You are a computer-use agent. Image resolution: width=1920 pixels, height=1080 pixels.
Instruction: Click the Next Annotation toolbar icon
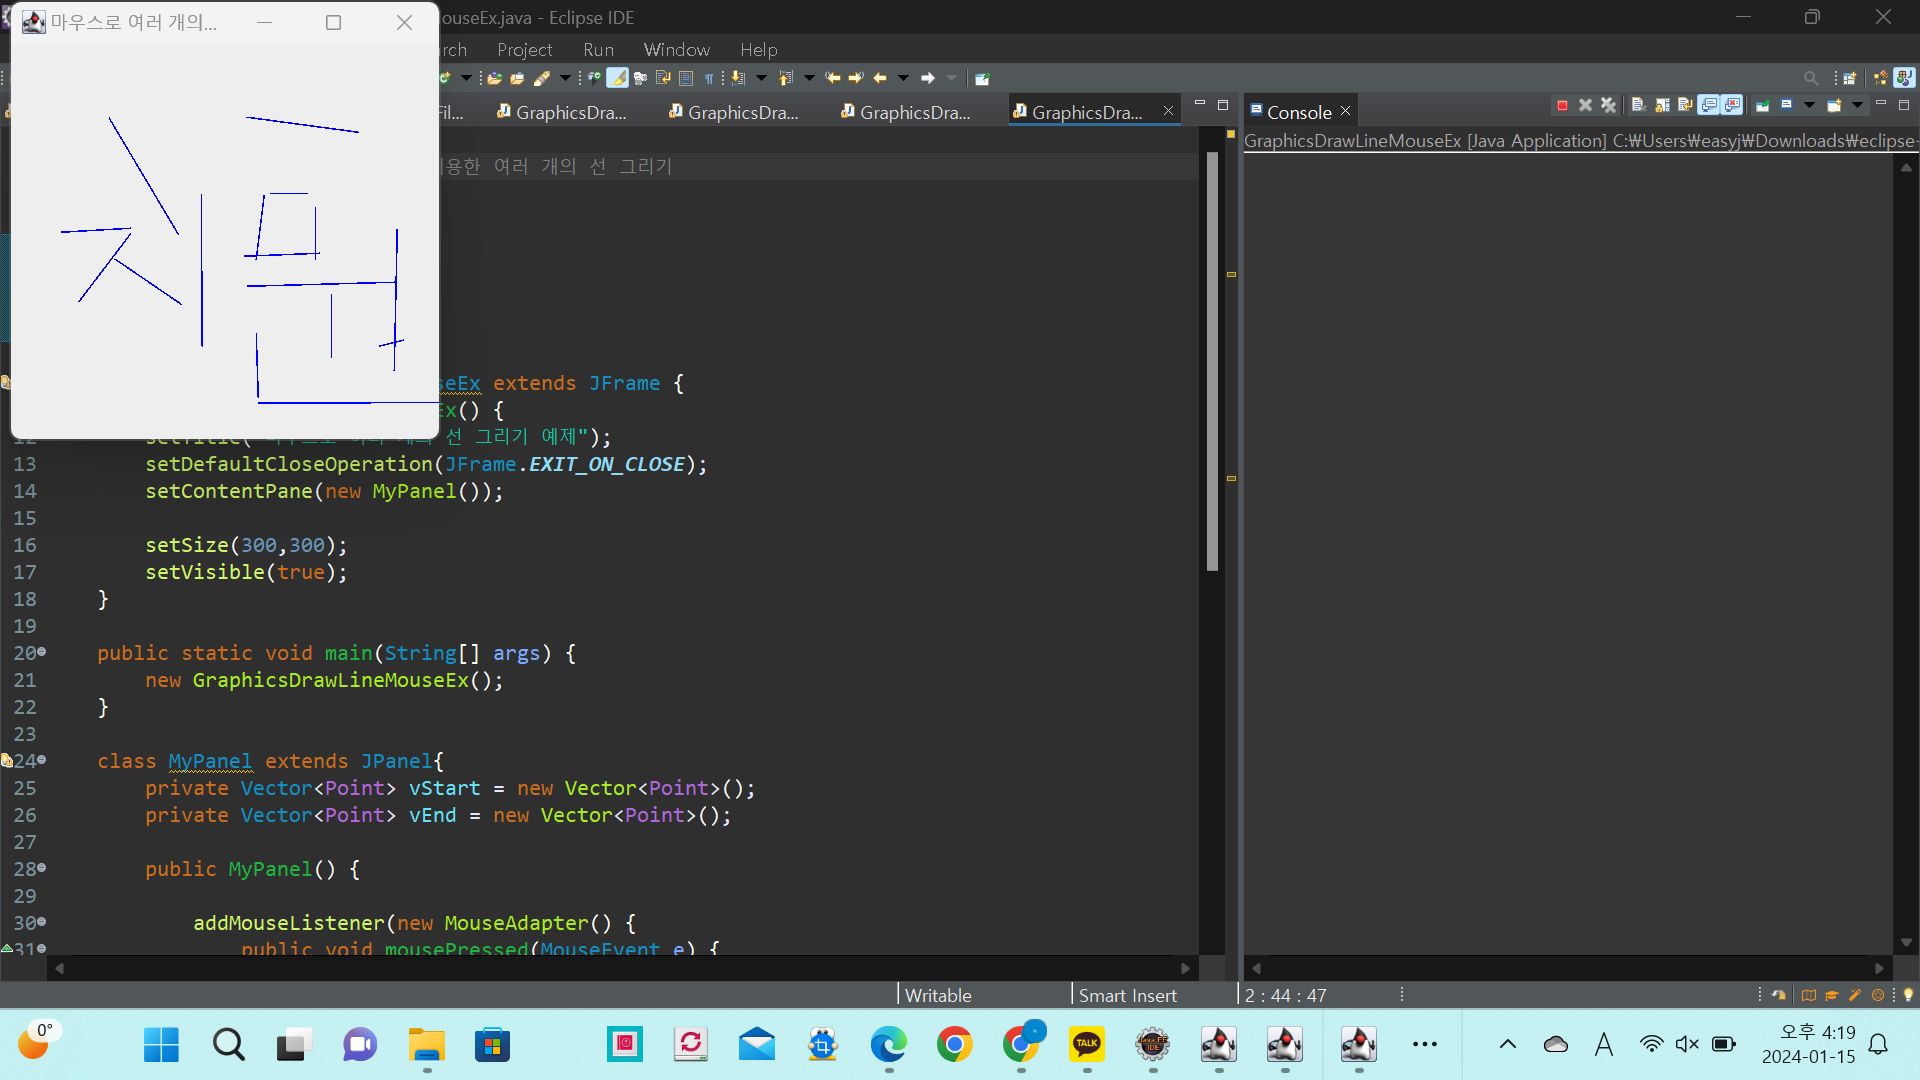(x=738, y=78)
